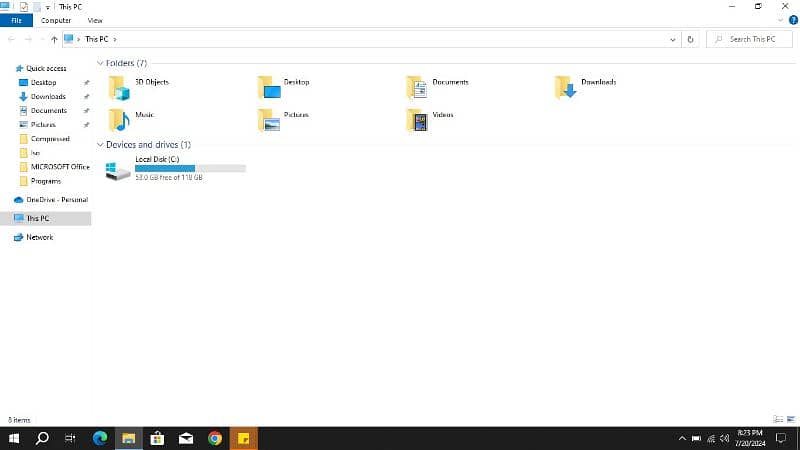800x450 pixels.
Task: Open the Videos folder
Action: coord(418,120)
